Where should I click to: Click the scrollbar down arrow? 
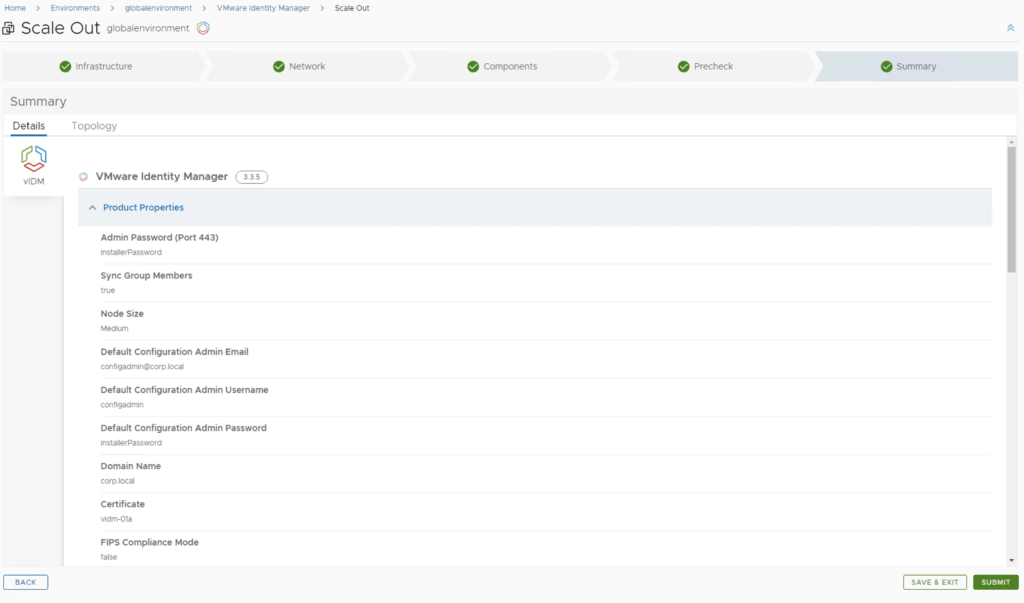click(1011, 560)
